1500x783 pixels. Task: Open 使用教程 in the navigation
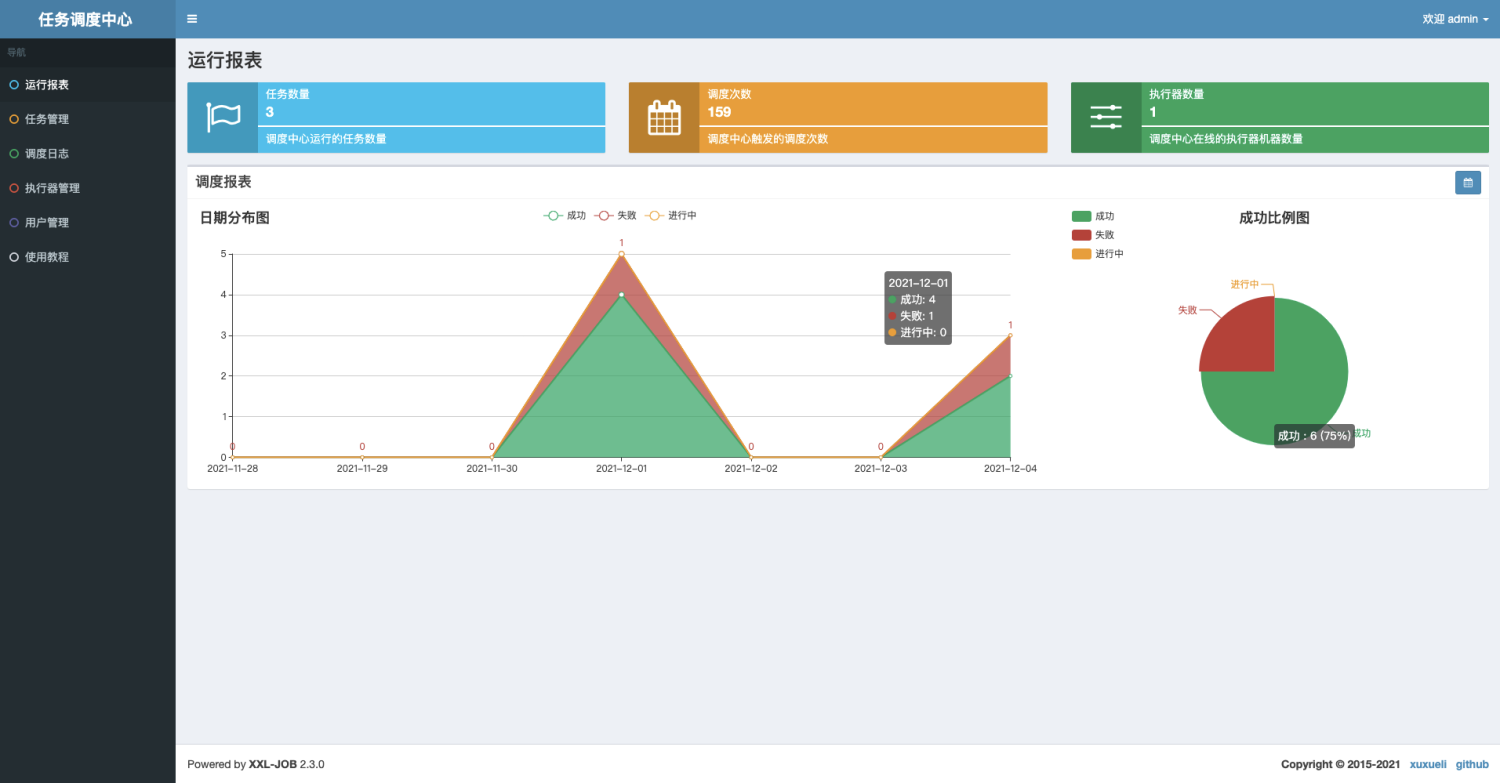pos(88,257)
